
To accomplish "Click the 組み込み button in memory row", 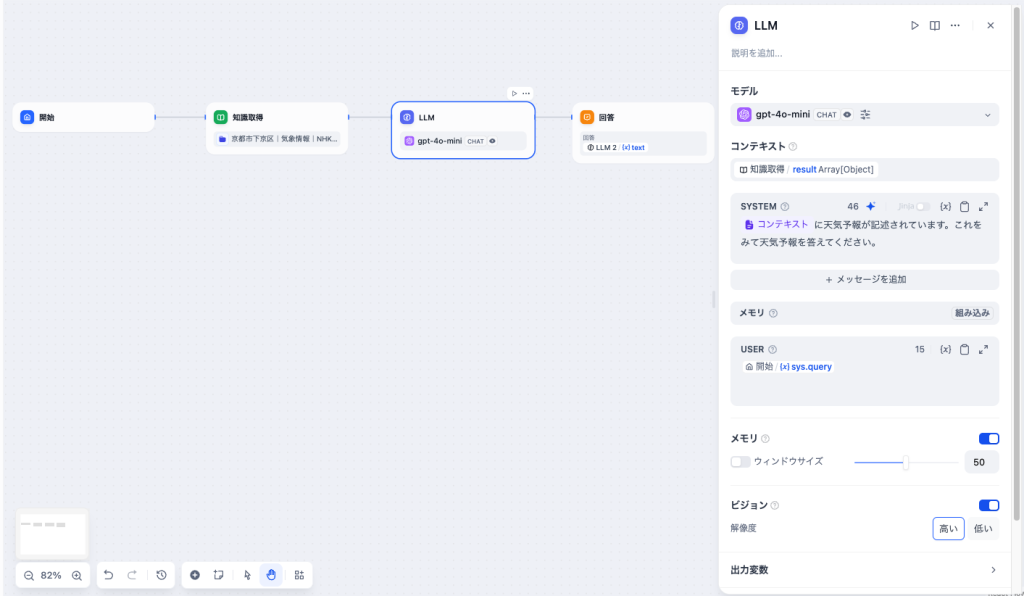I will [x=971, y=313].
